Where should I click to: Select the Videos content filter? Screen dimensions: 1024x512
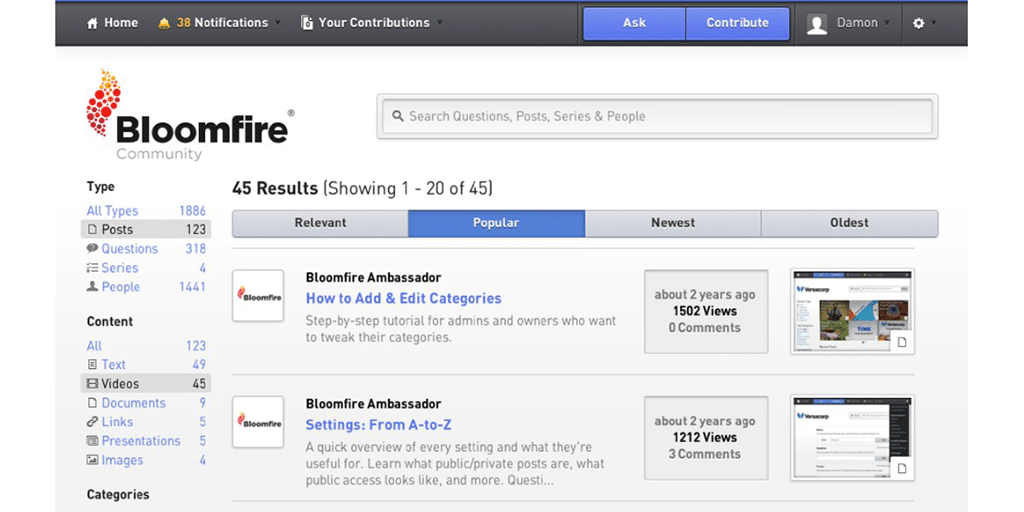click(x=120, y=384)
